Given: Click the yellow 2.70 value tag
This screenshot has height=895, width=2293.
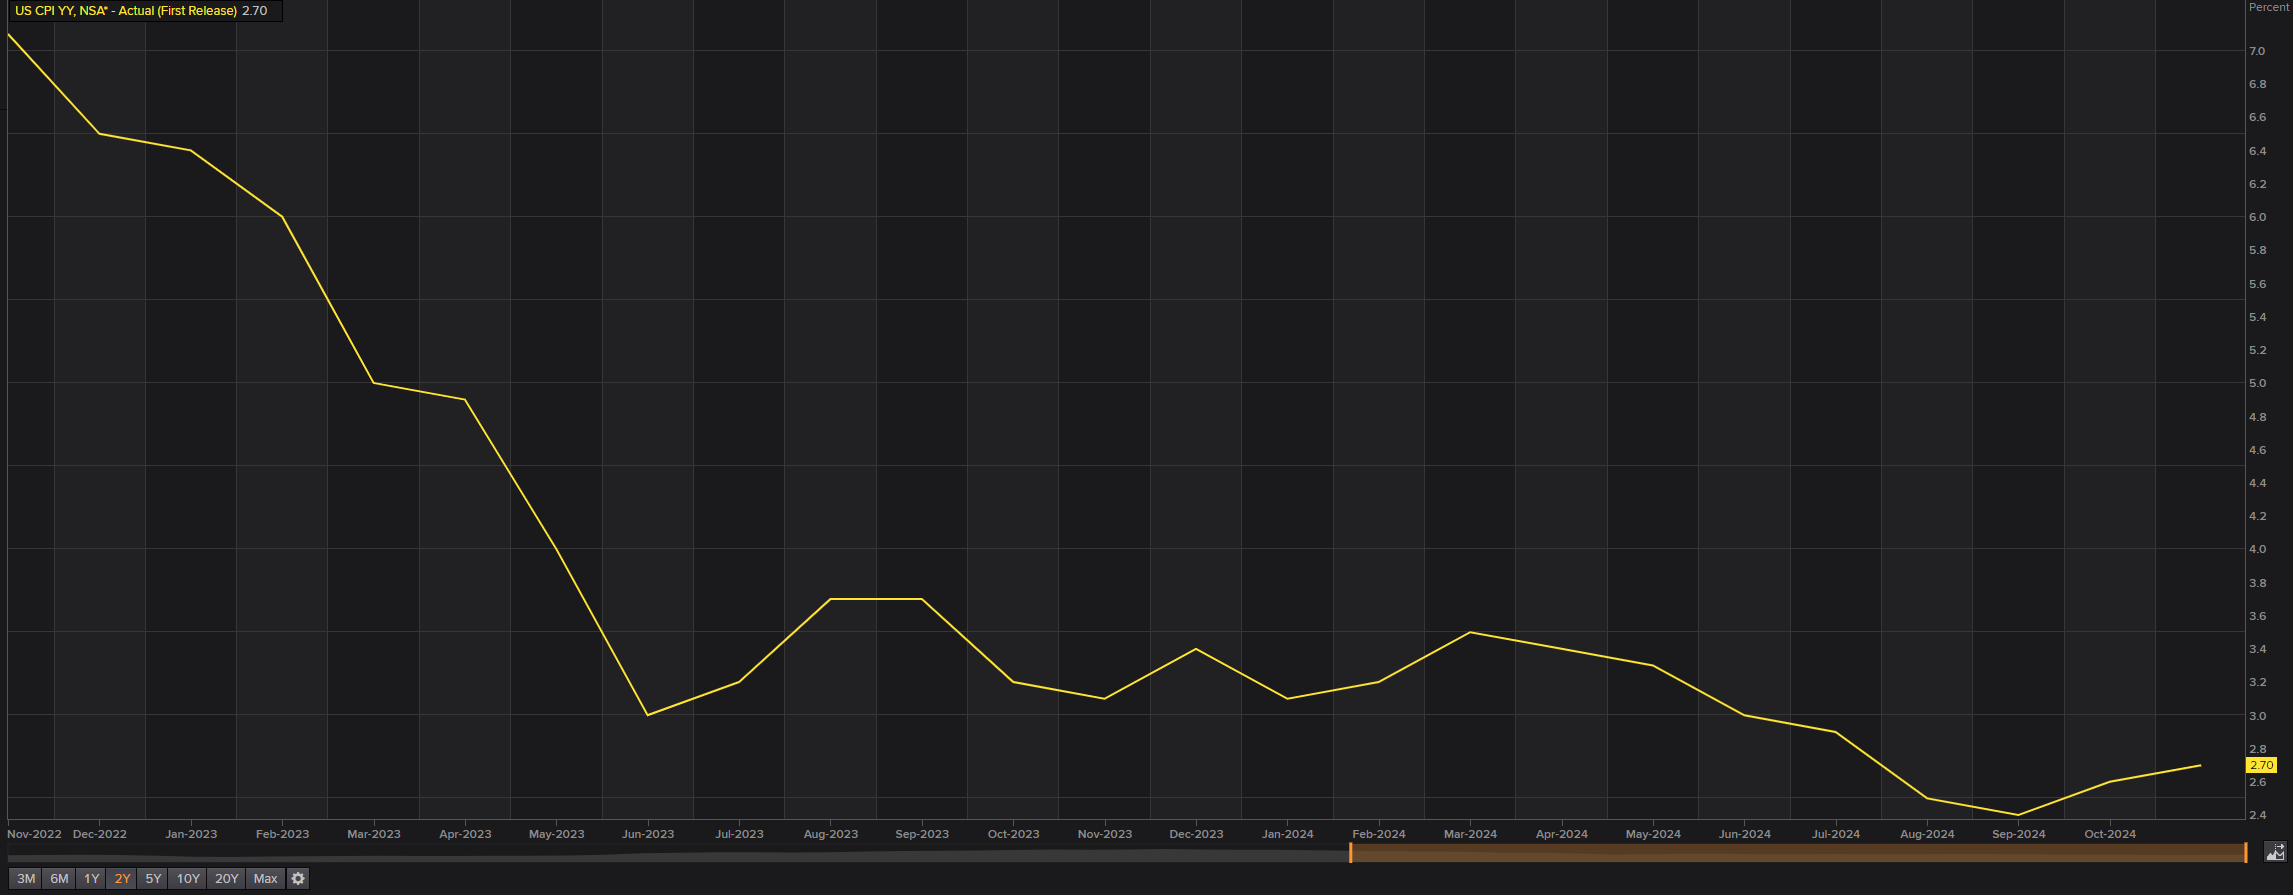Looking at the screenshot, I should 2261,765.
